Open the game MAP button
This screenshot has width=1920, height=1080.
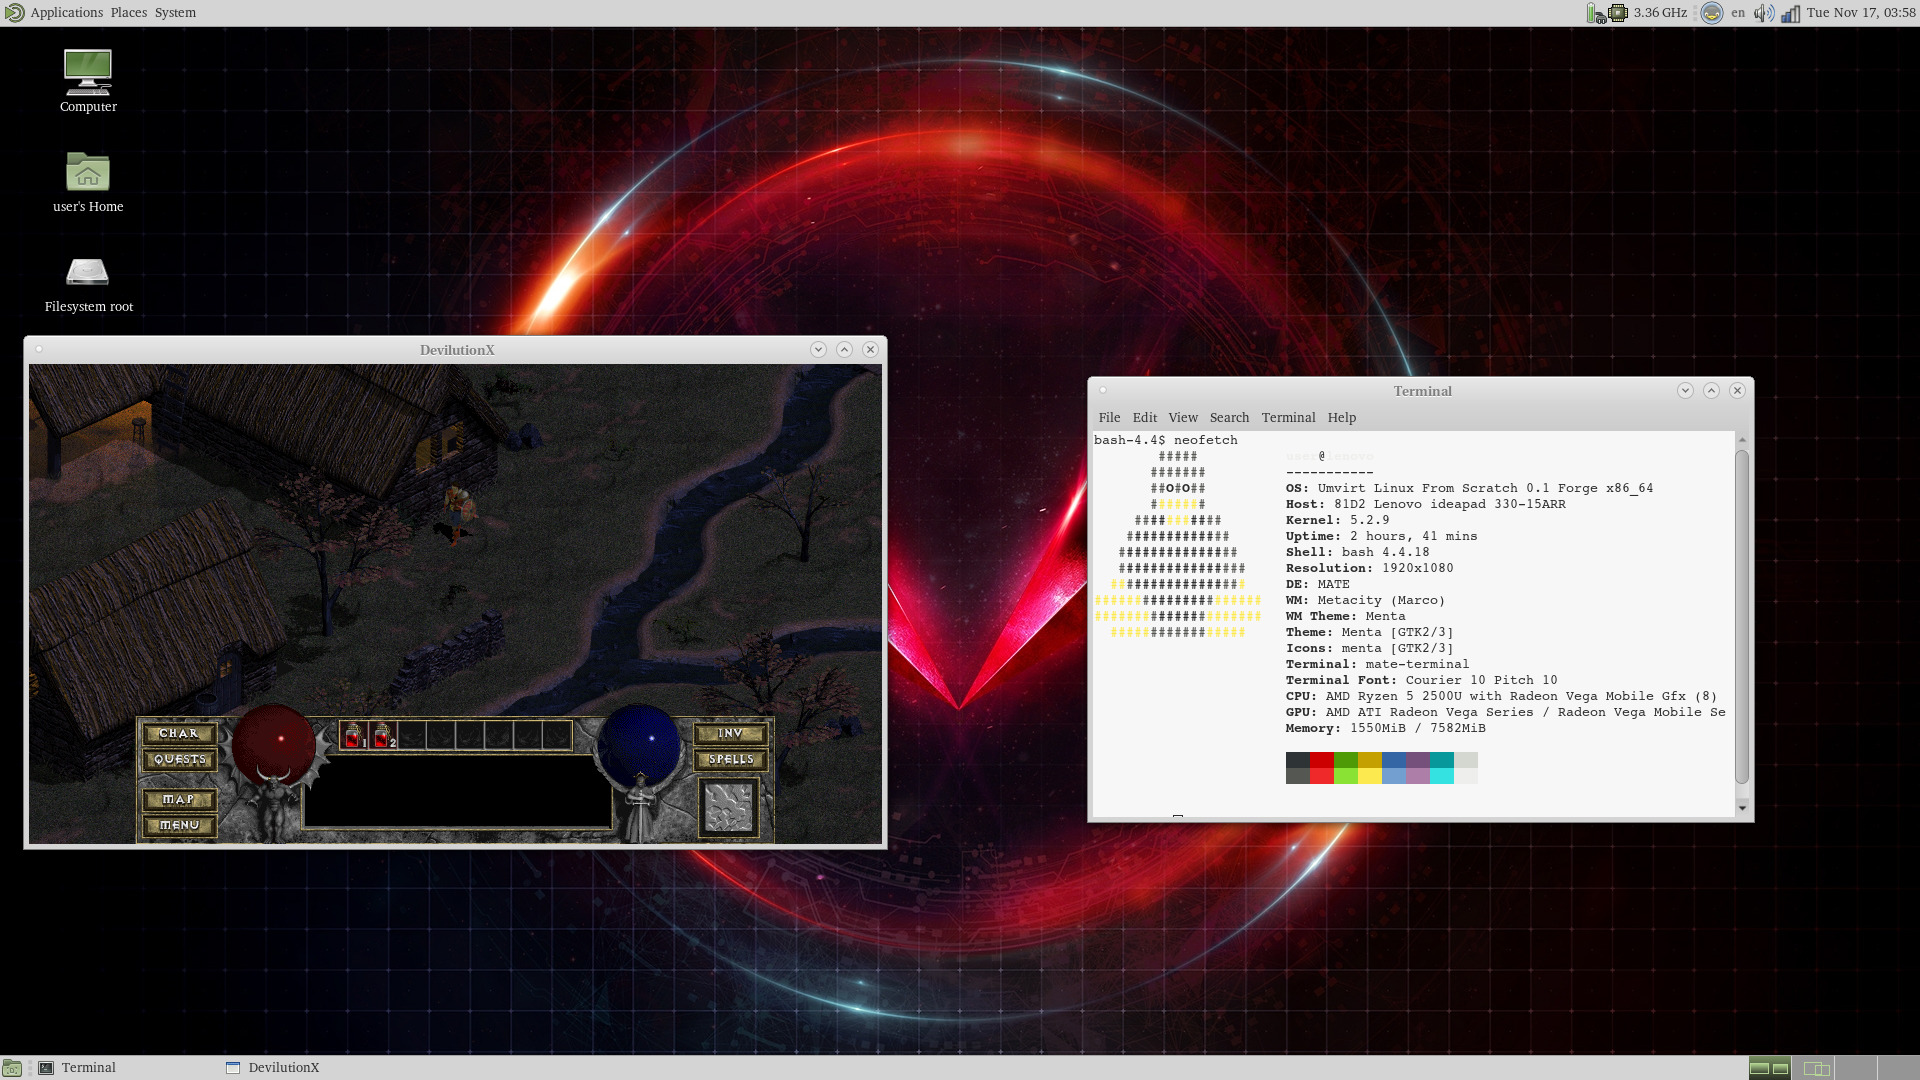click(x=179, y=800)
